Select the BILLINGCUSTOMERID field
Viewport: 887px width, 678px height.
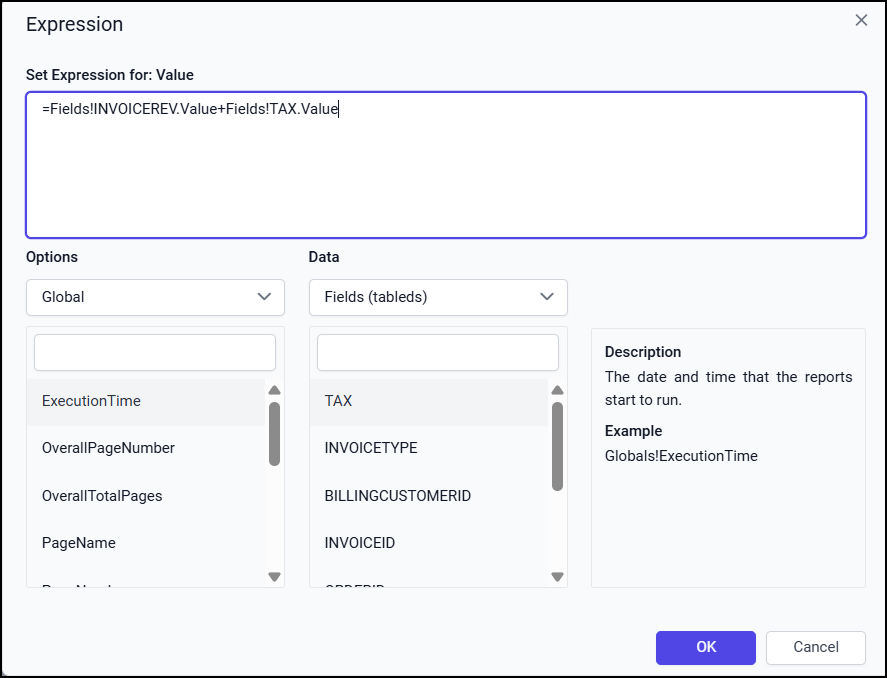point(397,496)
